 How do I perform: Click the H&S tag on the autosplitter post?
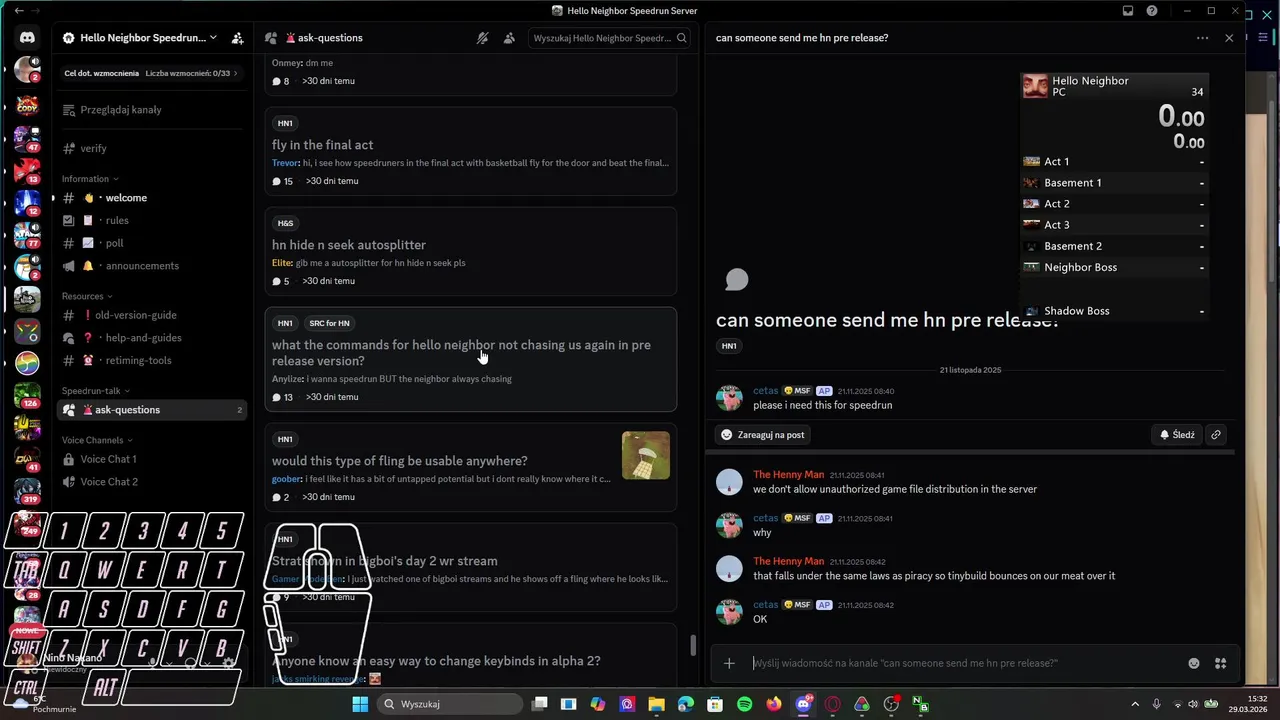[285, 223]
